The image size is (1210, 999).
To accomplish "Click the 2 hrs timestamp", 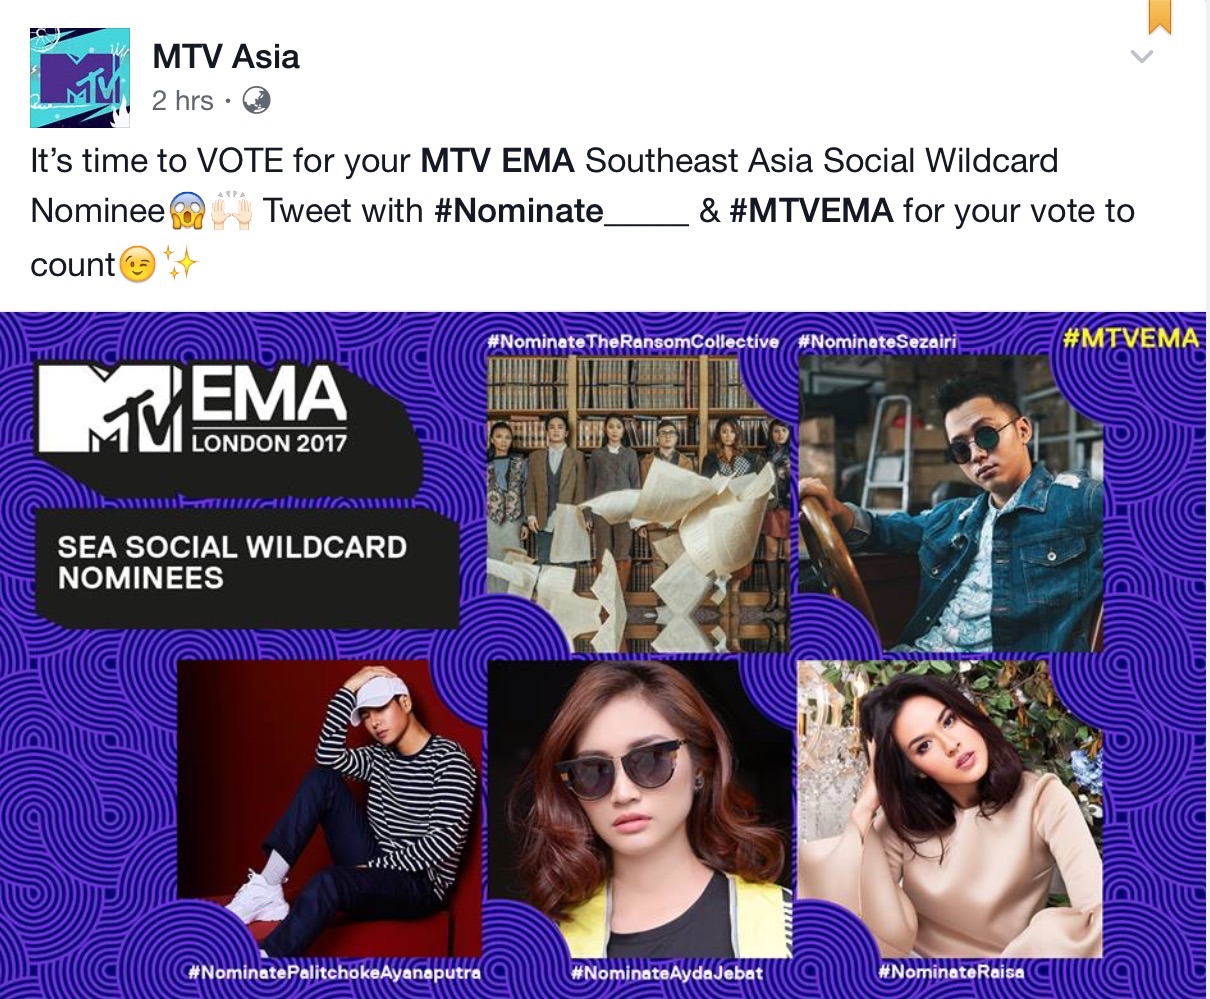I will 183,101.
